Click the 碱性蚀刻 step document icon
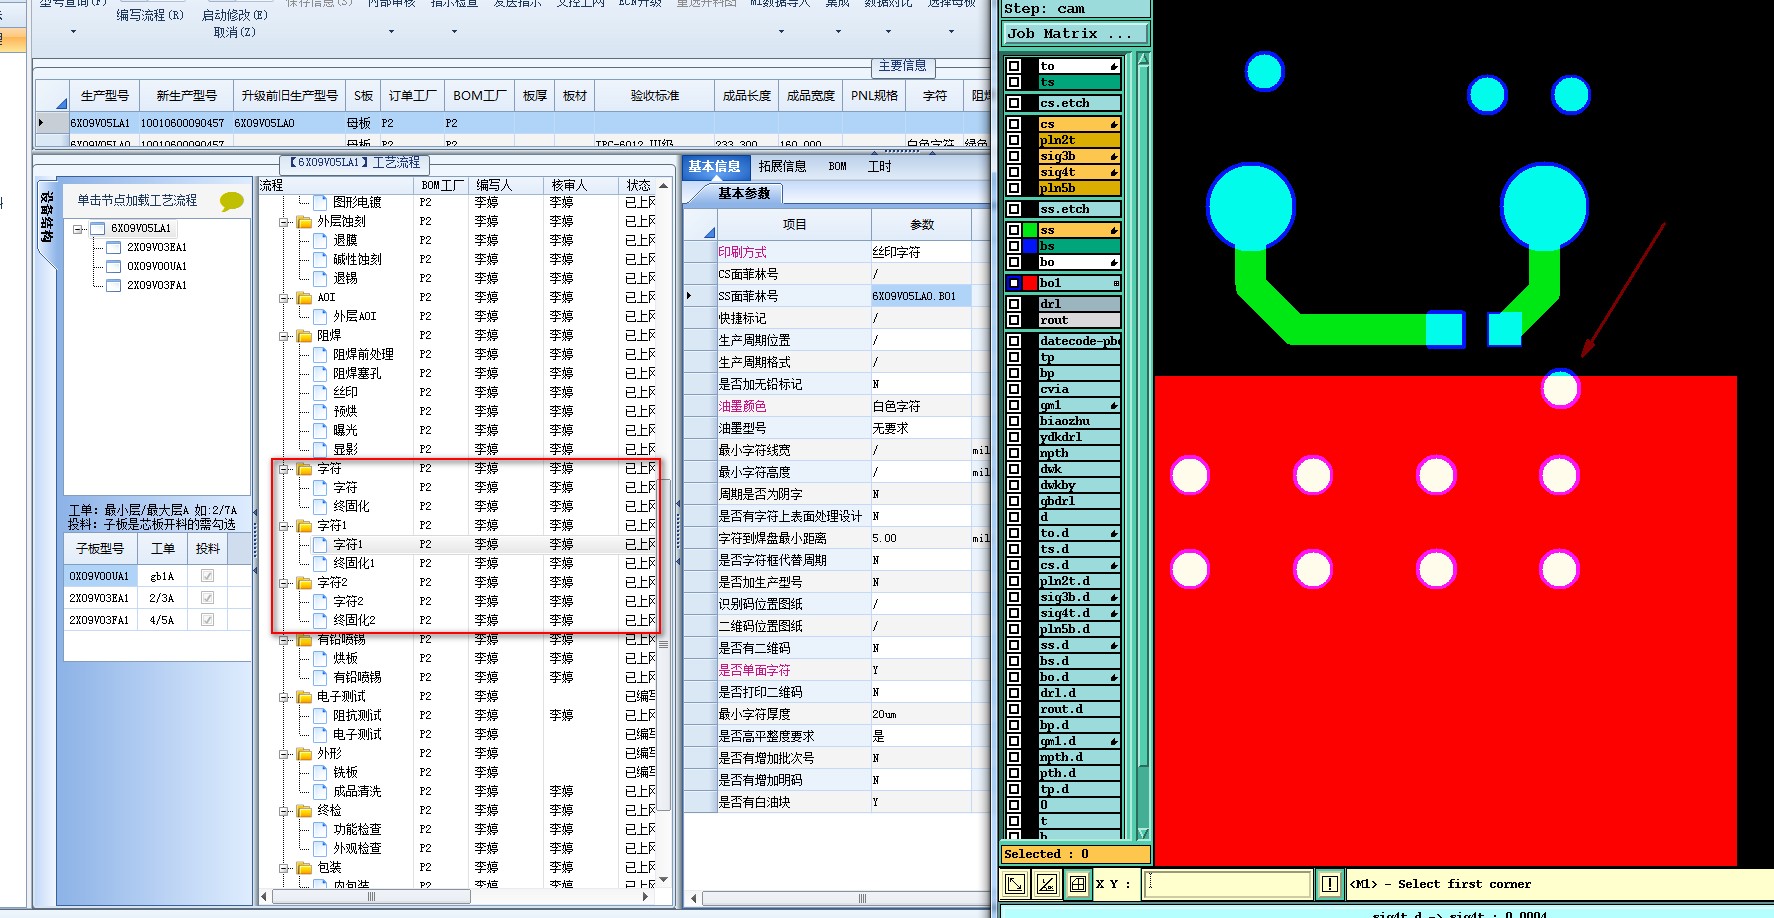The height and width of the screenshot is (918, 1774). (320, 259)
